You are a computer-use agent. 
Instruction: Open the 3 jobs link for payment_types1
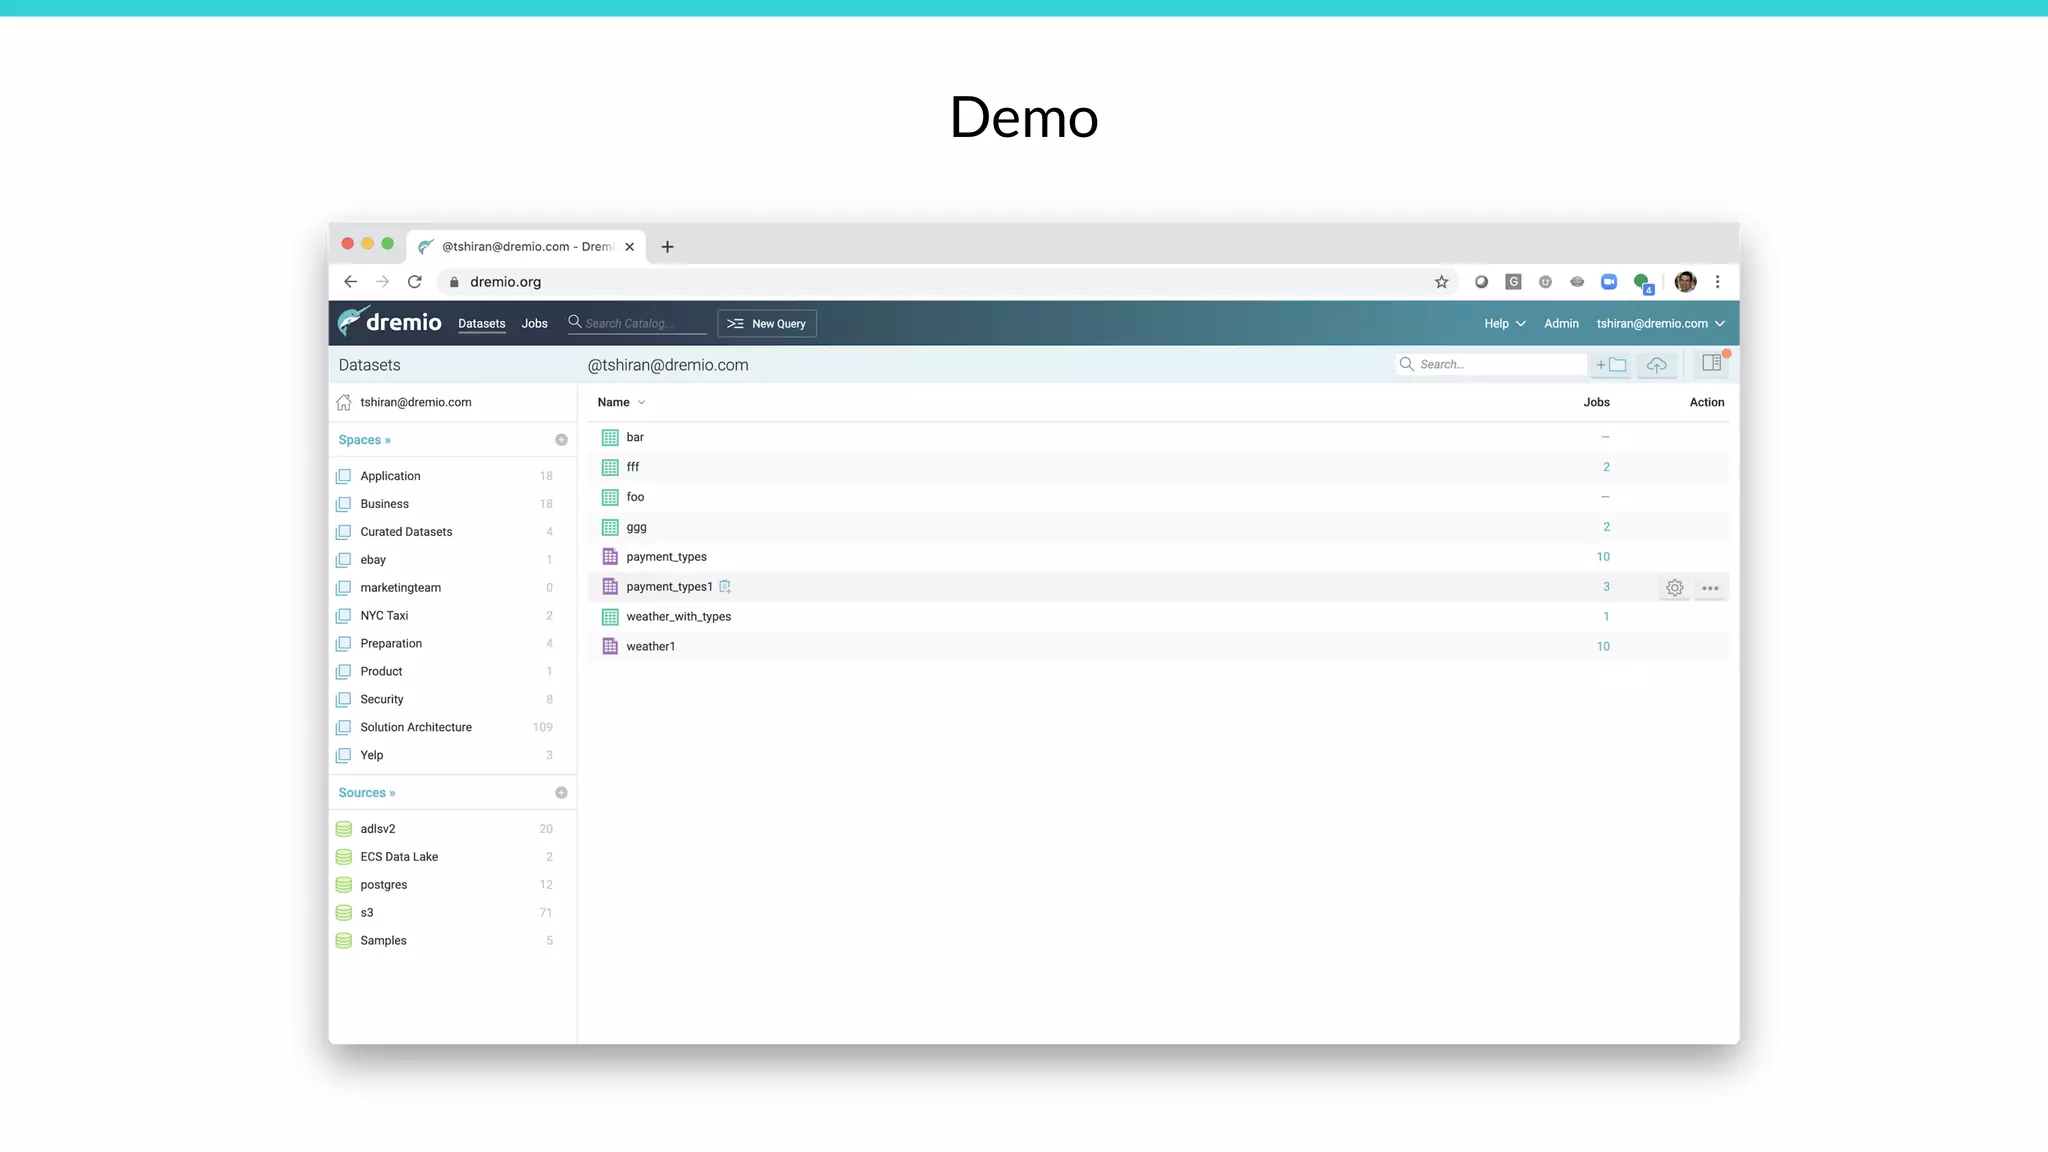pos(1606,587)
